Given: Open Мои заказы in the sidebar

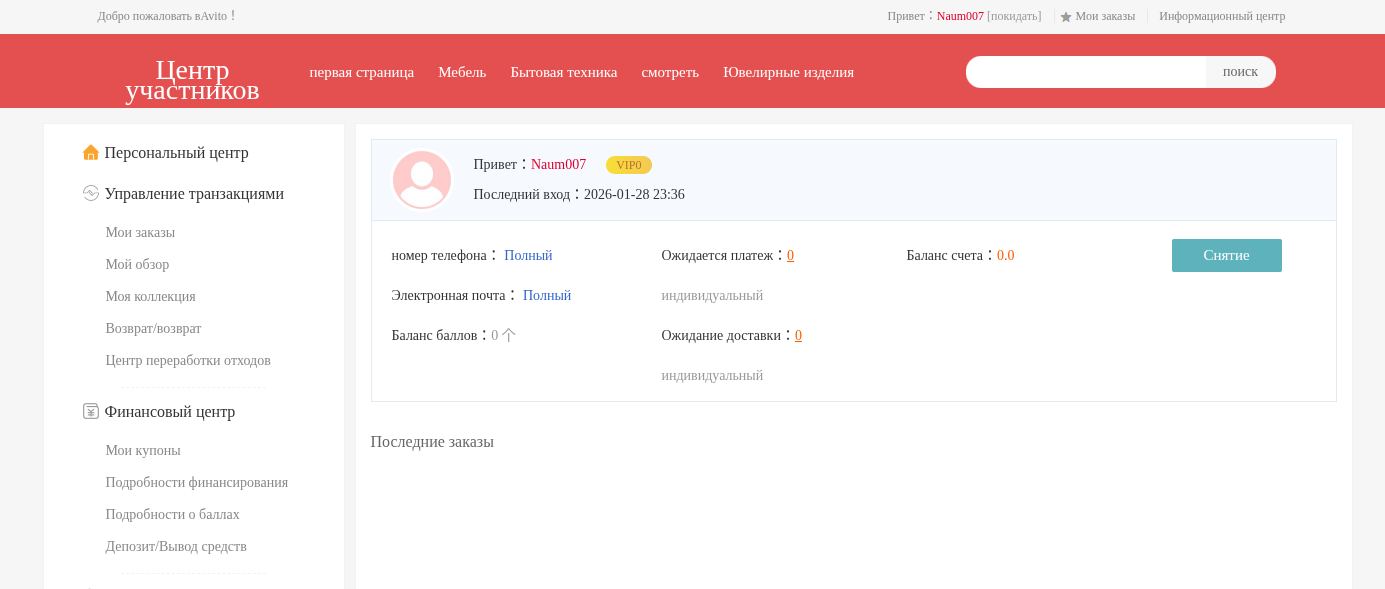Looking at the screenshot, I should click(140, 232).
